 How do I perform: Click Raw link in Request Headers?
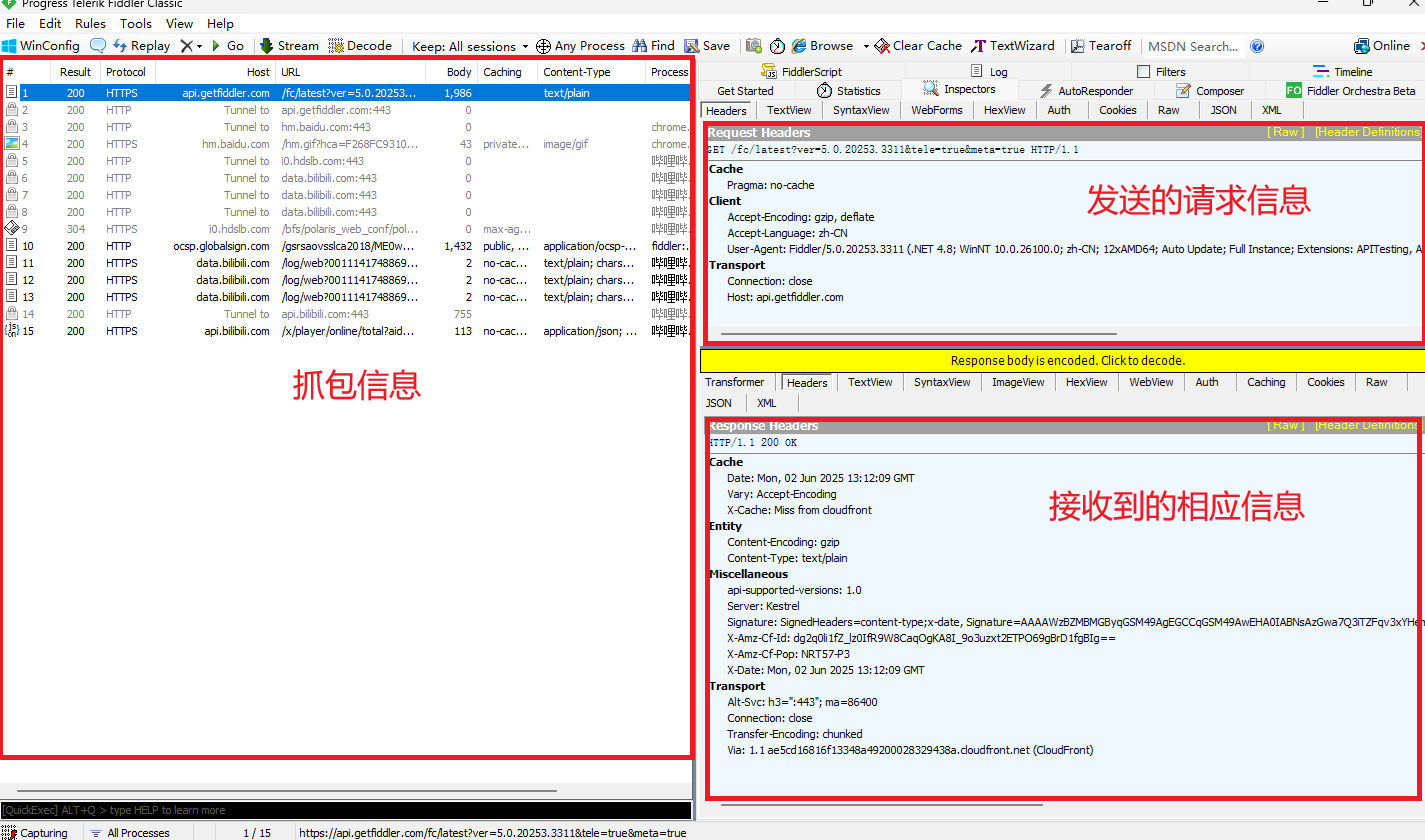coord(1285,132)
